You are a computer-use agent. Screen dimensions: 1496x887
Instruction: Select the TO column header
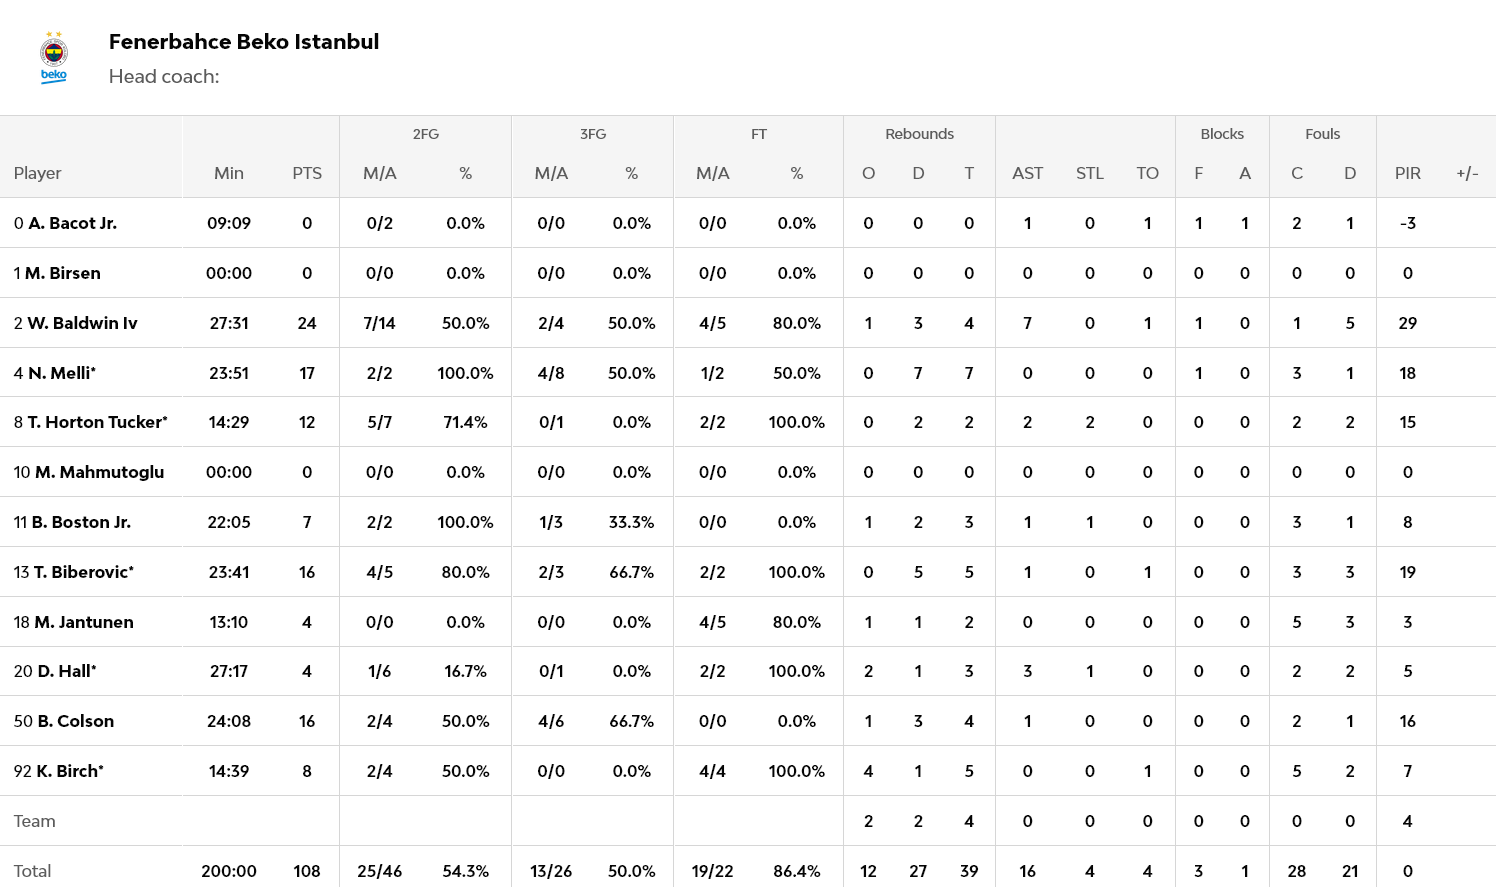point(1147,173)
